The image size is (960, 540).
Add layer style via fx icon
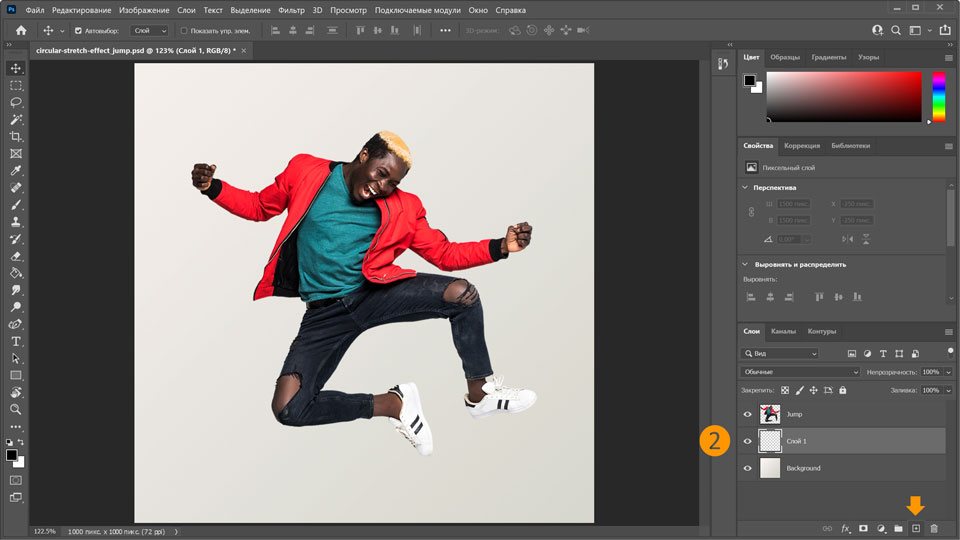click(x=845, y=528)
